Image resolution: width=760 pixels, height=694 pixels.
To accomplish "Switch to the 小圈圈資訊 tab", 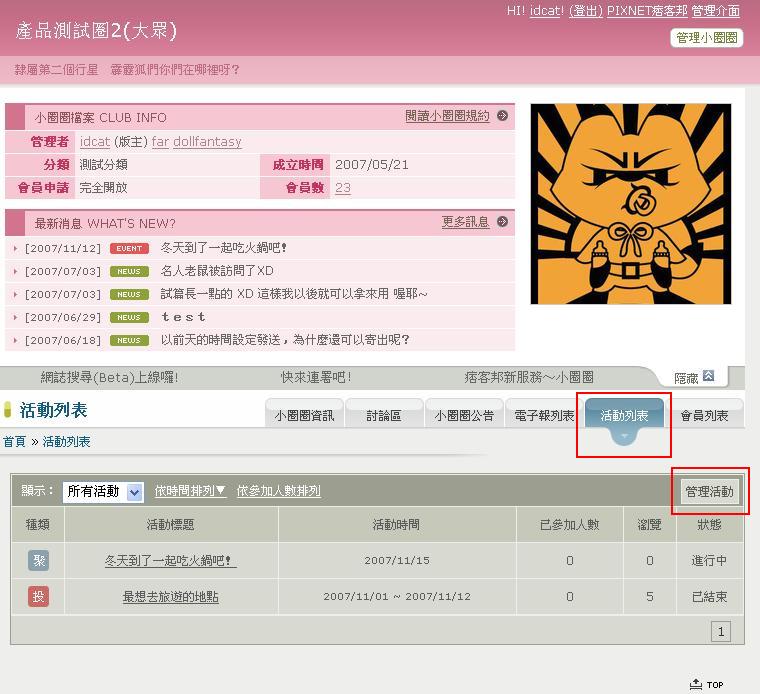I will point(304,415).
